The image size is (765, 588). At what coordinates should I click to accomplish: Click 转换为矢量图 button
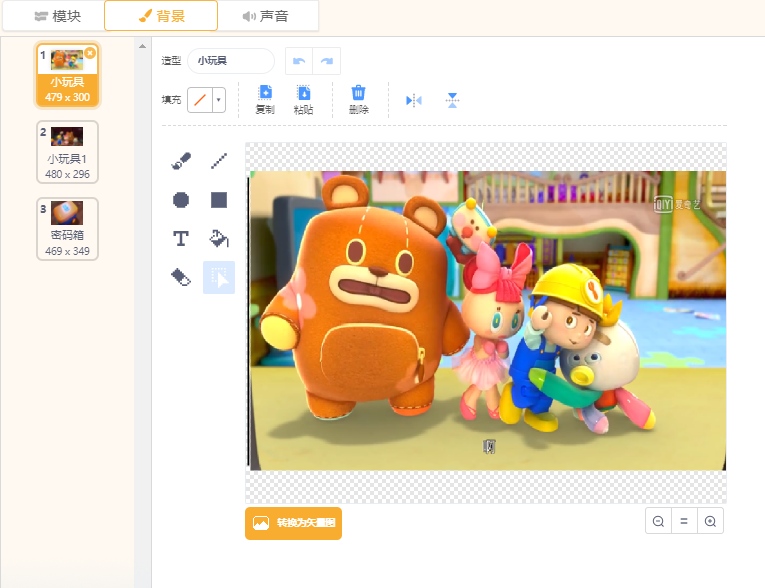click(x=293, y=523)
